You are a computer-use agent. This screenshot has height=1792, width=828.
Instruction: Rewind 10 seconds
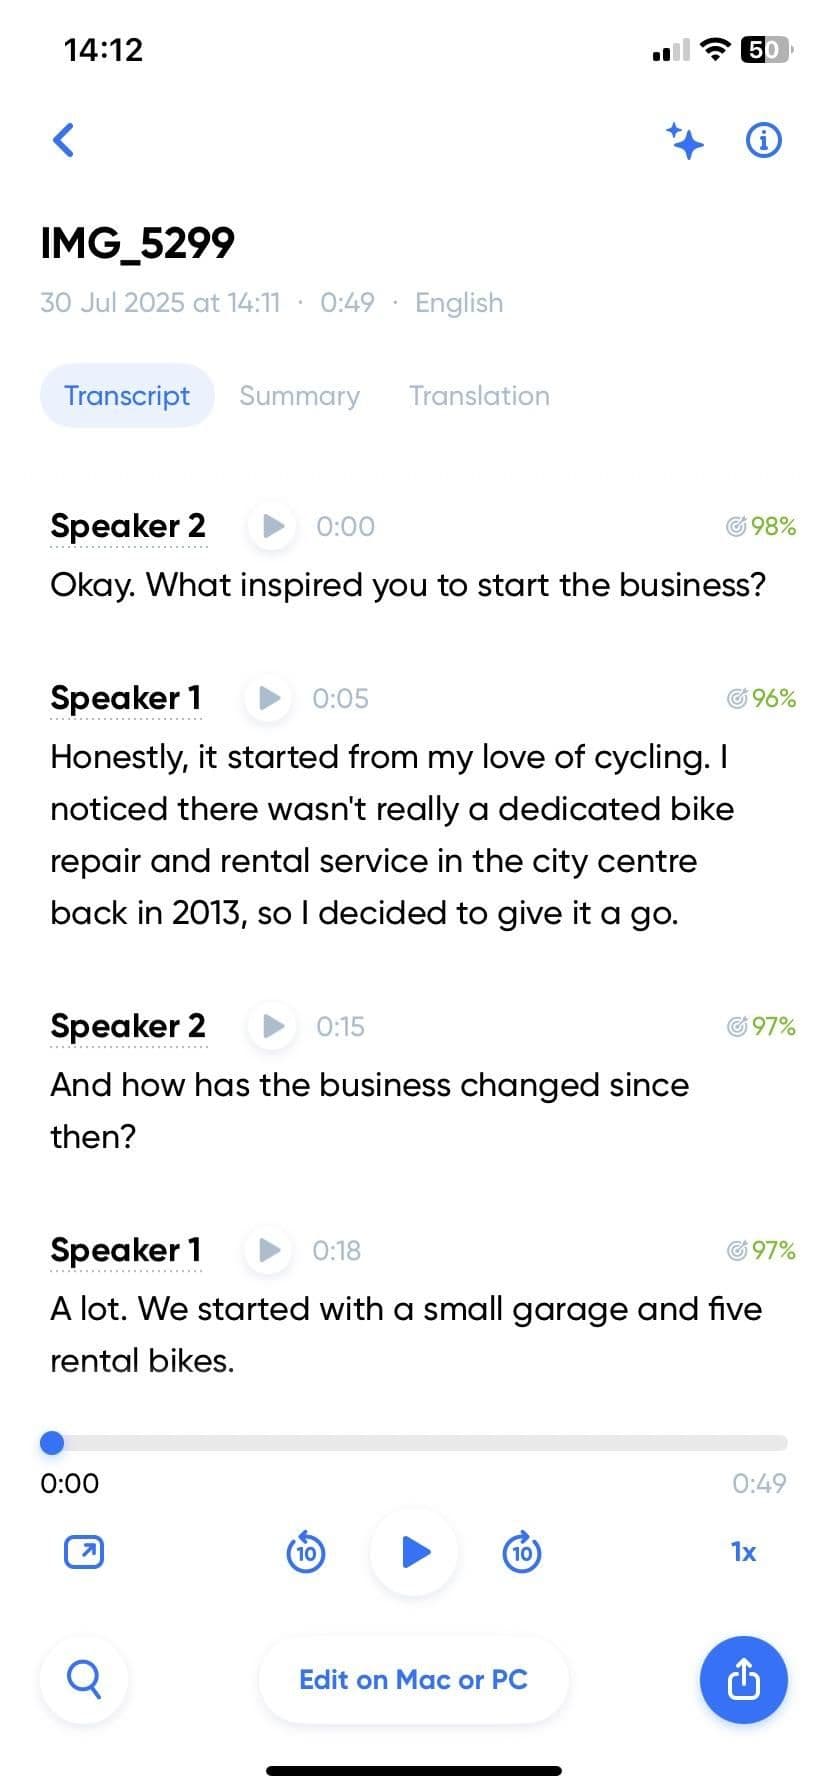click(x=306, y=1552)
